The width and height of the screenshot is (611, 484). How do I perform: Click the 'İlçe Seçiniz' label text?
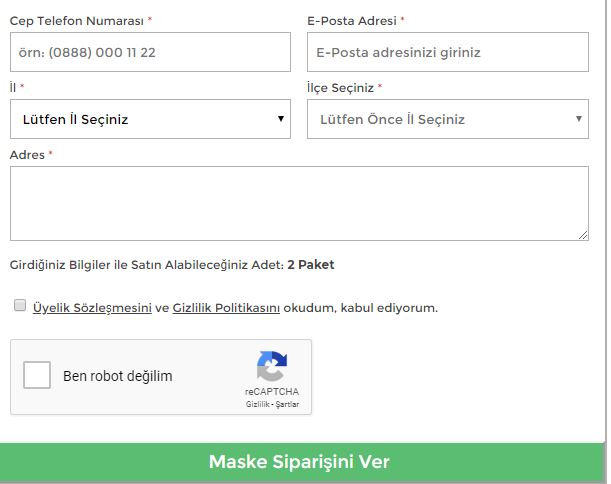[x=340, y=88]
